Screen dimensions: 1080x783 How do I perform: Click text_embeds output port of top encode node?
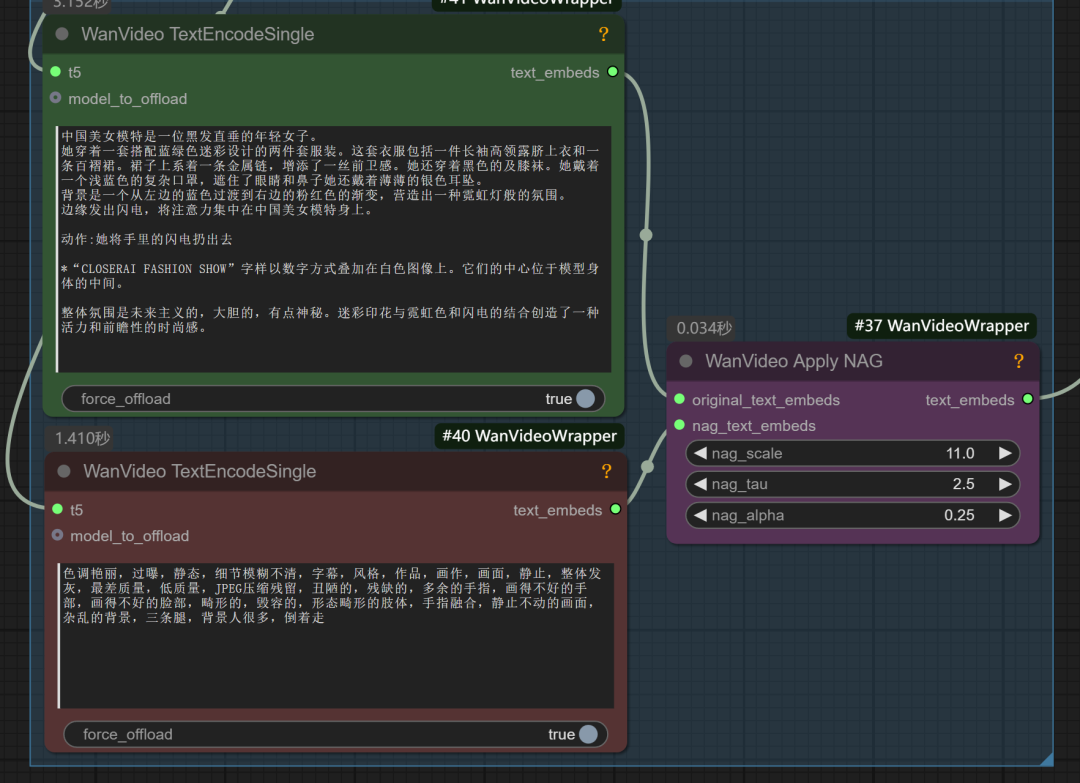pyautogui.click(x=612, y=72)
